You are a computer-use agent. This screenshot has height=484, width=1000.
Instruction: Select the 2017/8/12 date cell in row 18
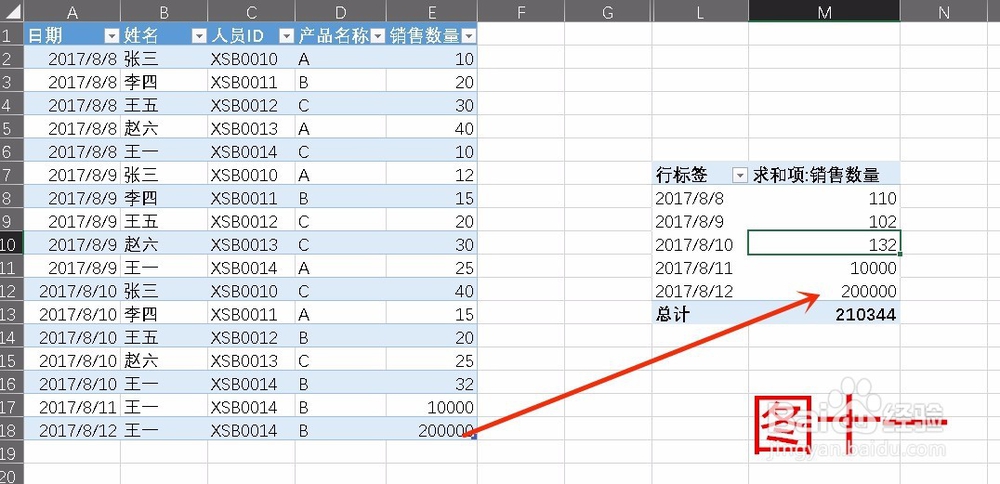click(x=71, y=430)
